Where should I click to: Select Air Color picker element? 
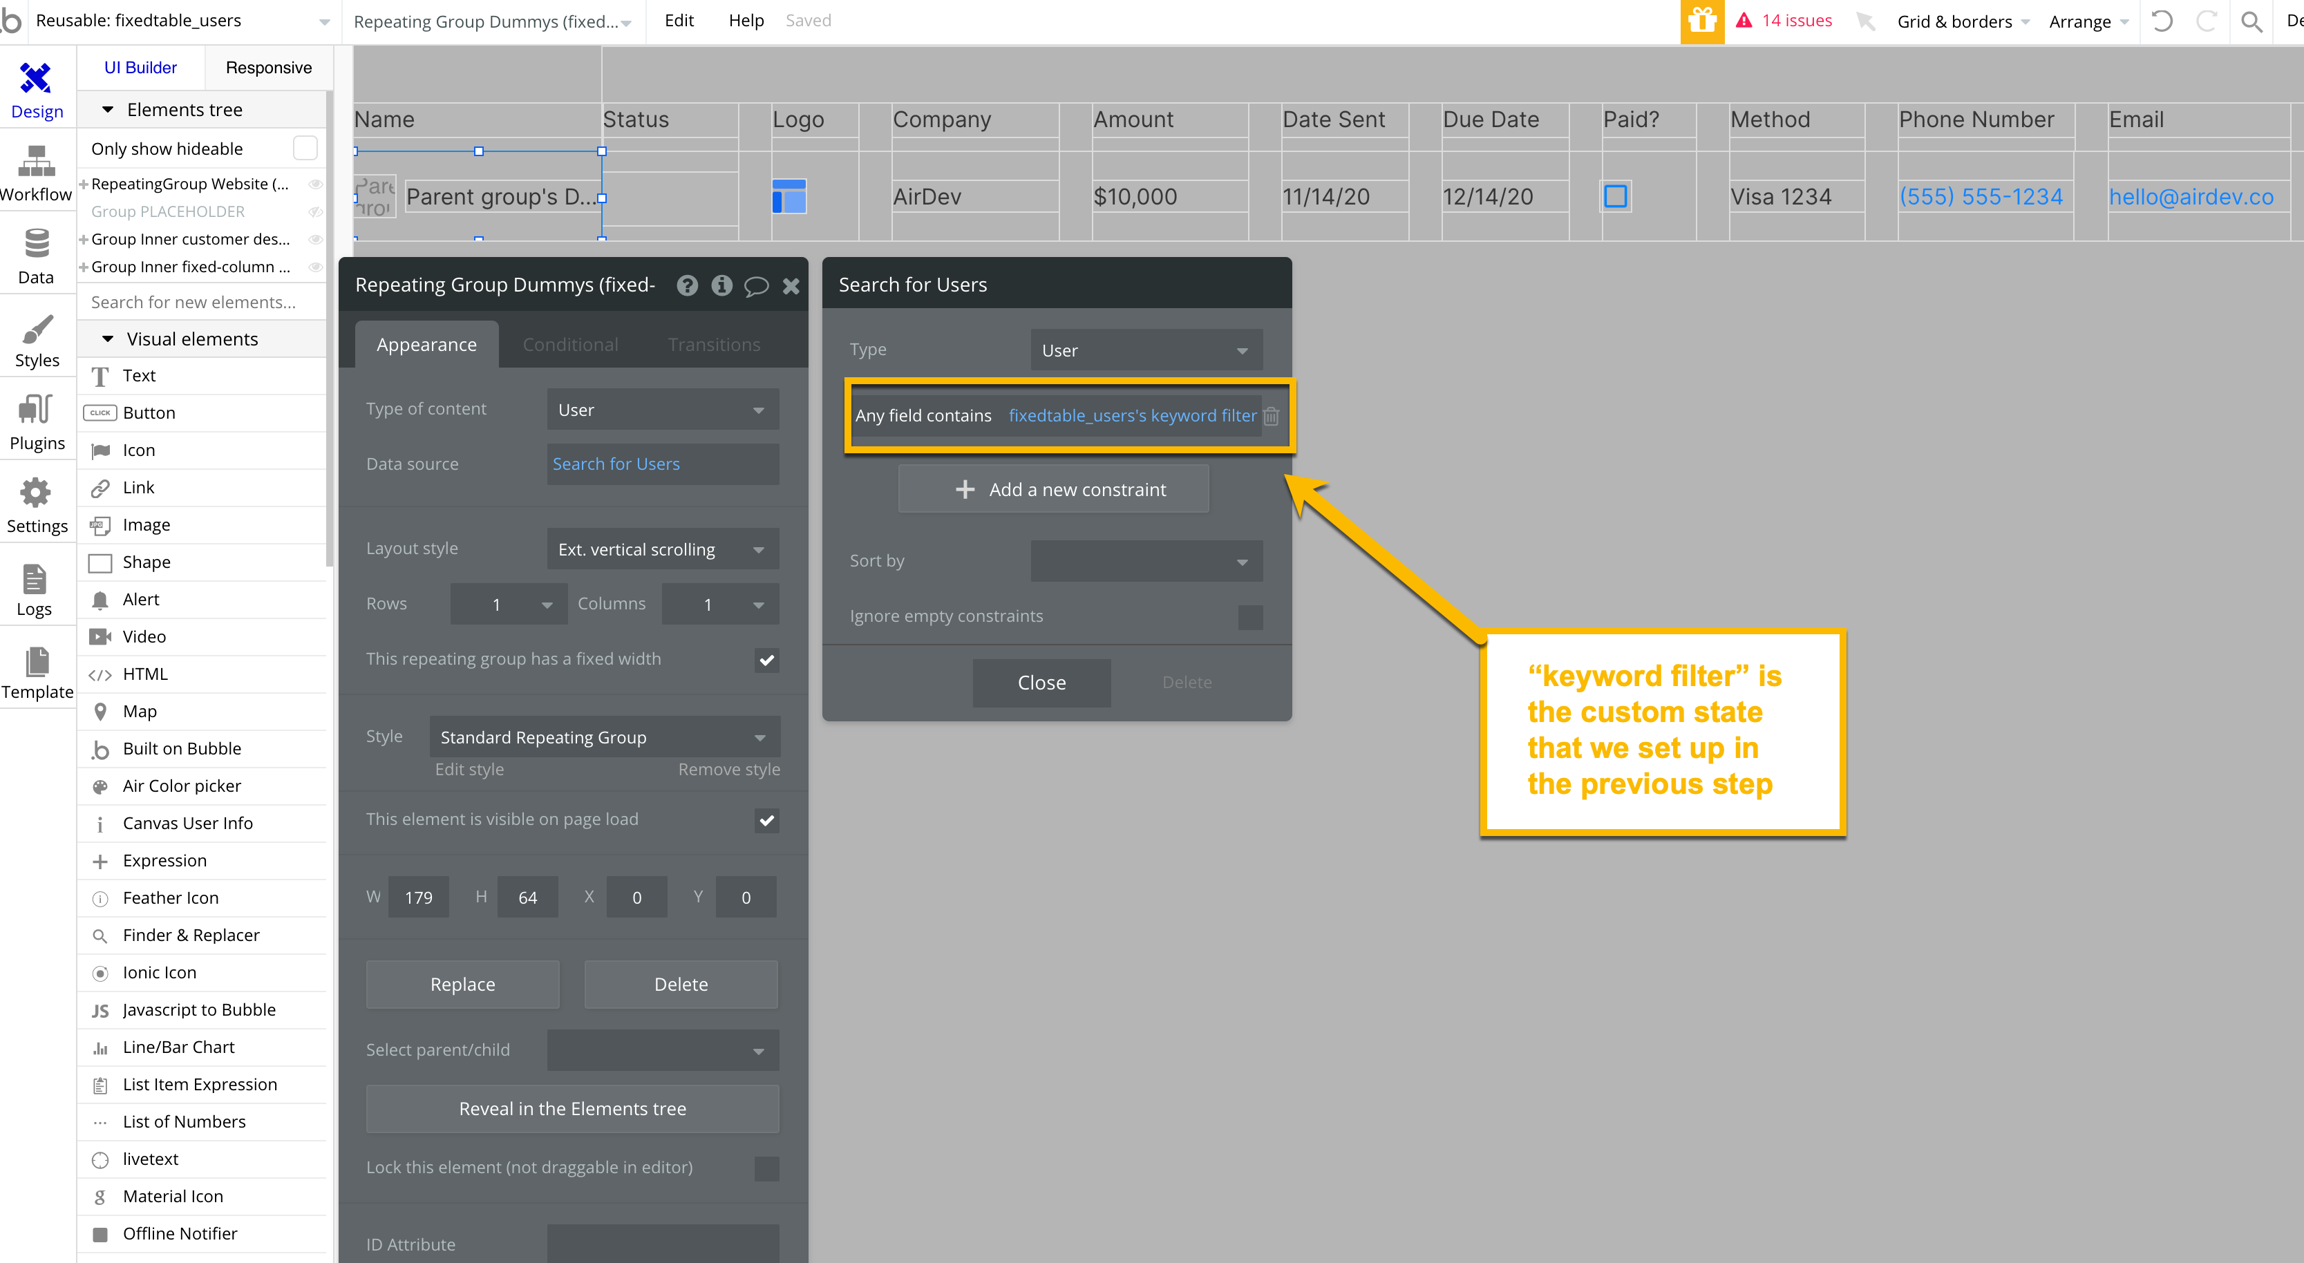pos(181,786)
